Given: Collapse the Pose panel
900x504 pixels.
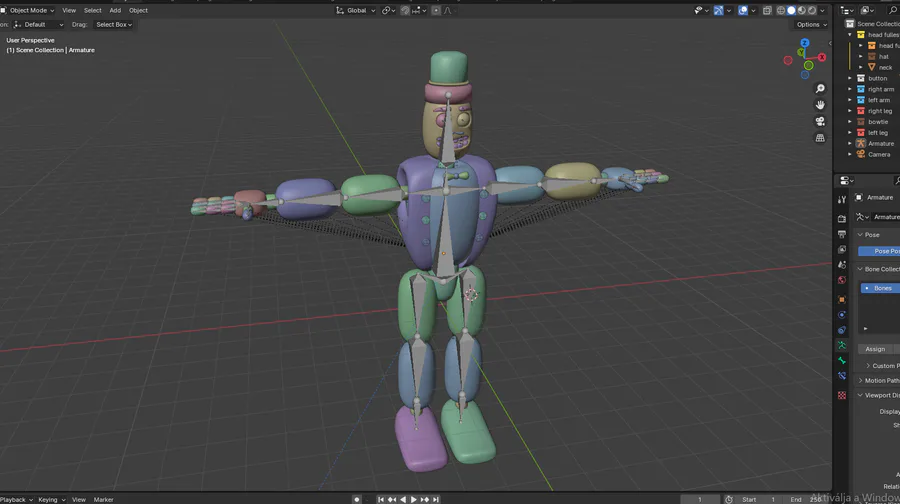Looking at the screenshot, I should (860, 235).
